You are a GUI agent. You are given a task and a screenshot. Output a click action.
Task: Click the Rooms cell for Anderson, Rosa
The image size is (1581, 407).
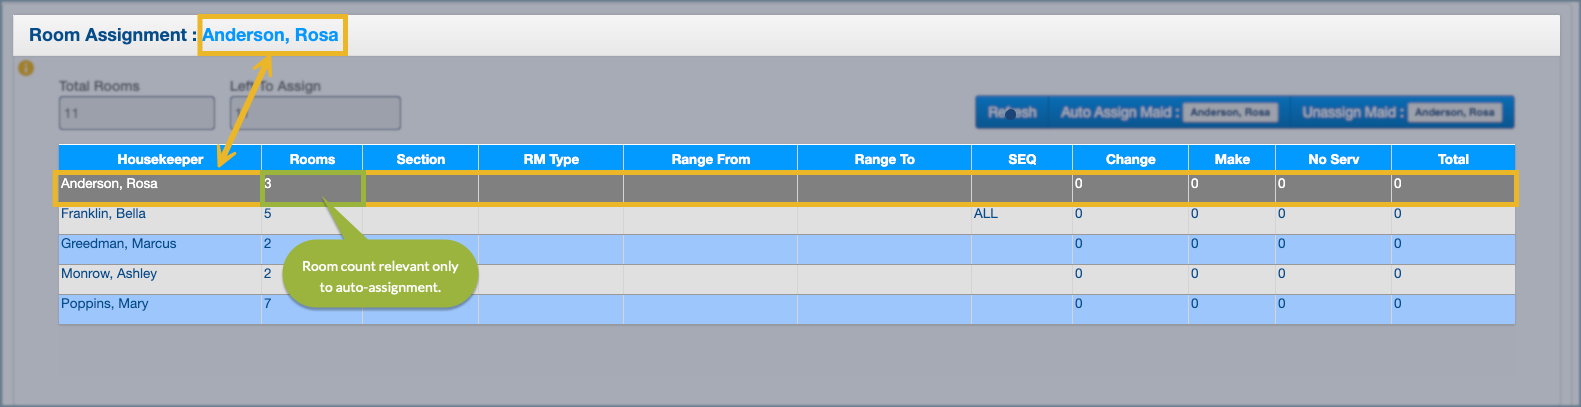(x=312, y=186)
